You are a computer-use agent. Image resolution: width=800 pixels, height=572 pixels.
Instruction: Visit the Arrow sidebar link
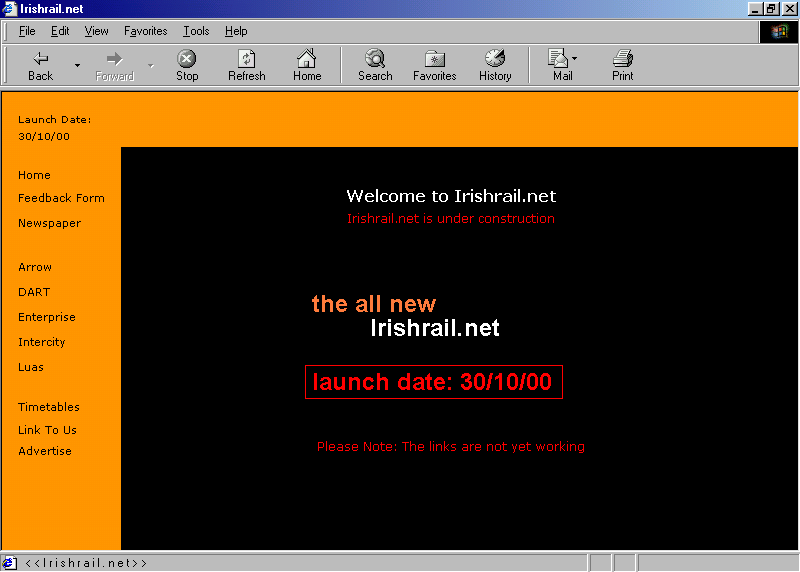(x=35, y=267)
